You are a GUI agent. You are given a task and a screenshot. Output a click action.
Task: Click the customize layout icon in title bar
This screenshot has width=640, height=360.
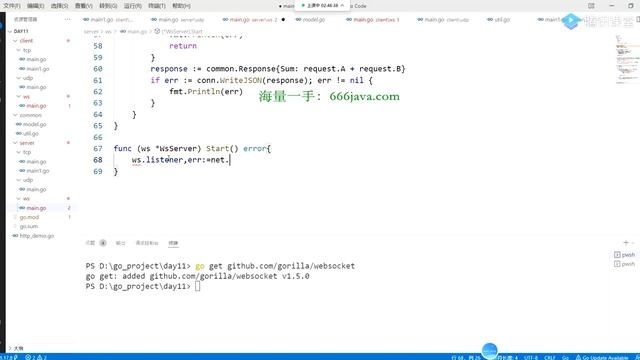pos(591,6)
